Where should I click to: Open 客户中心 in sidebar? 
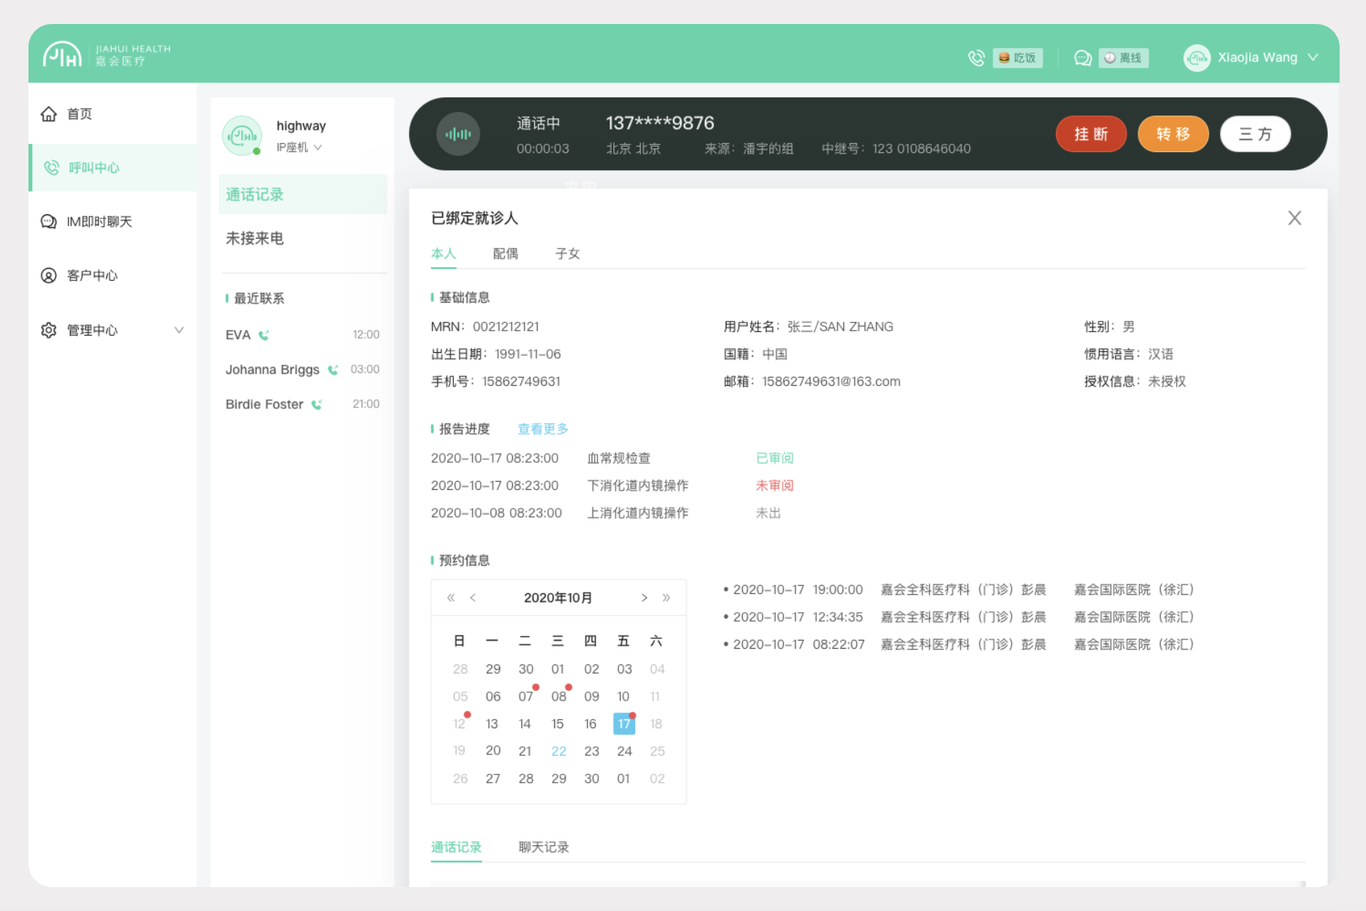[x=112, y=276]
